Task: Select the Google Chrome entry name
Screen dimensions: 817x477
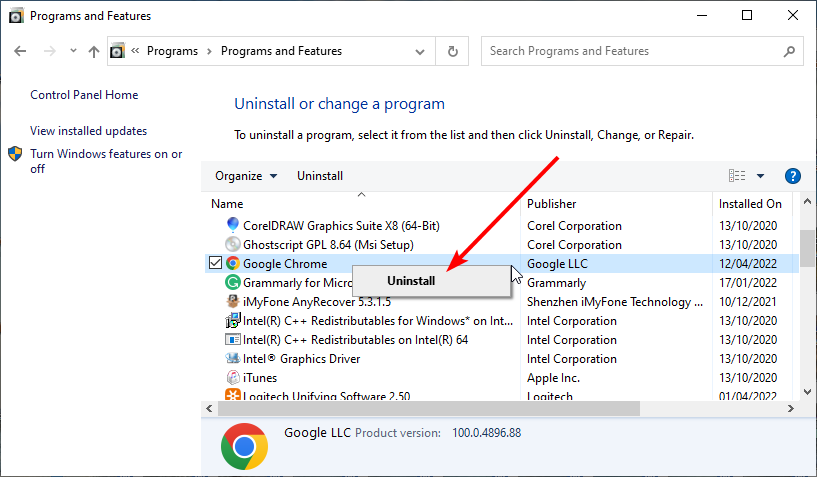Action: 285,264
